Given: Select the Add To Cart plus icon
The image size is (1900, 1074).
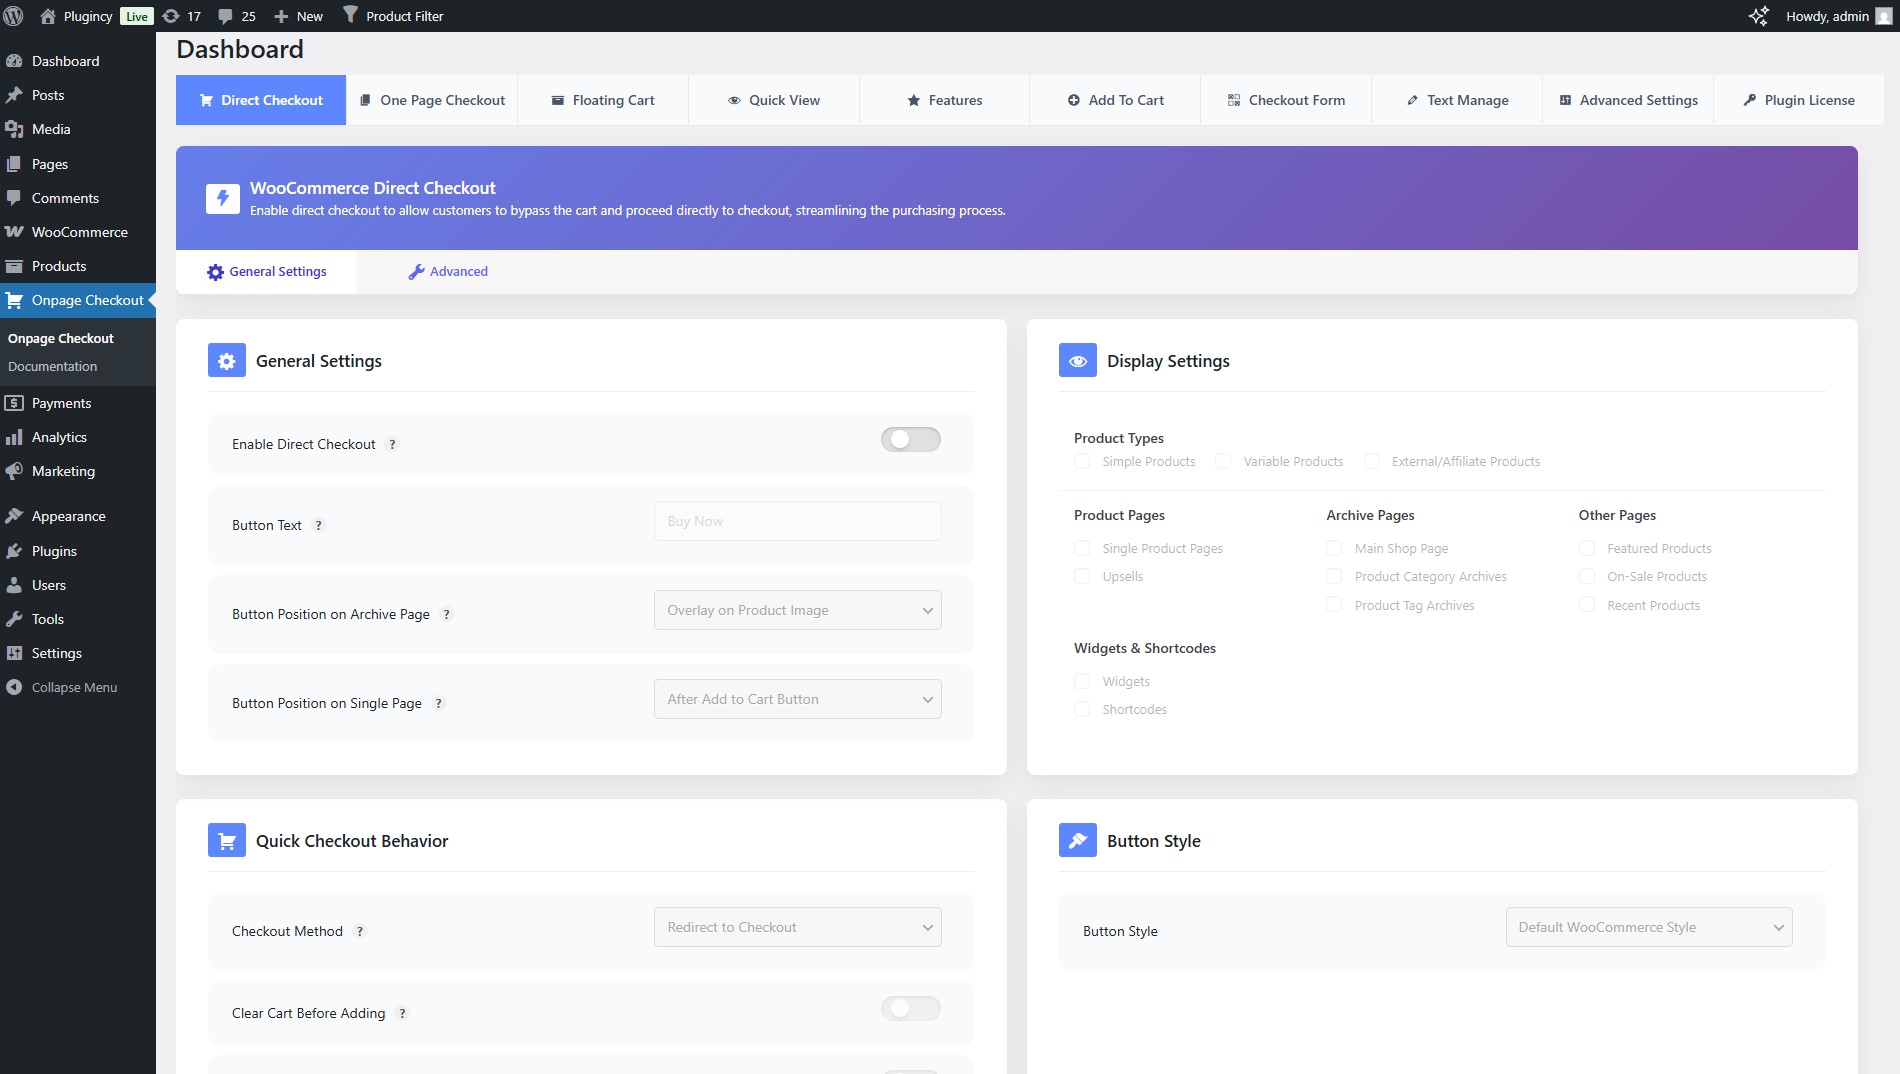Looking at the screenshot, I should (x=1072, y=100).
